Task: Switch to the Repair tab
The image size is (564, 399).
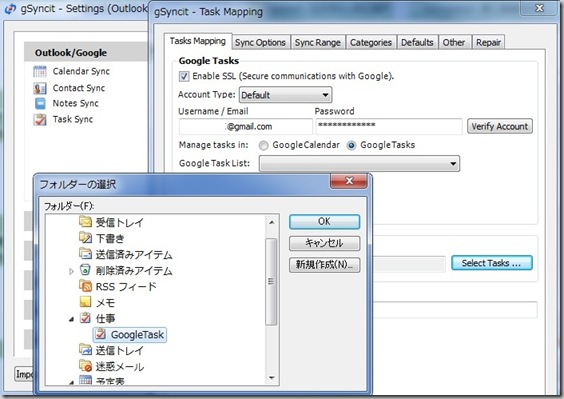Action: (488, 42)
